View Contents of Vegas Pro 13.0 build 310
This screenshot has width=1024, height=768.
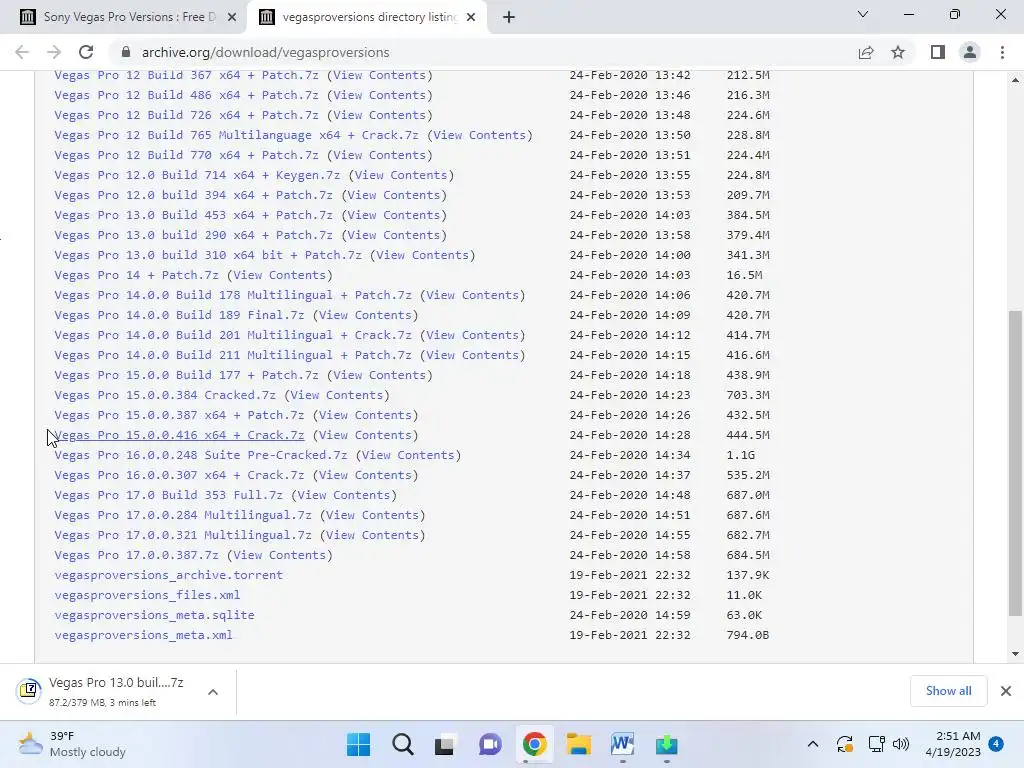click(423, 255)
